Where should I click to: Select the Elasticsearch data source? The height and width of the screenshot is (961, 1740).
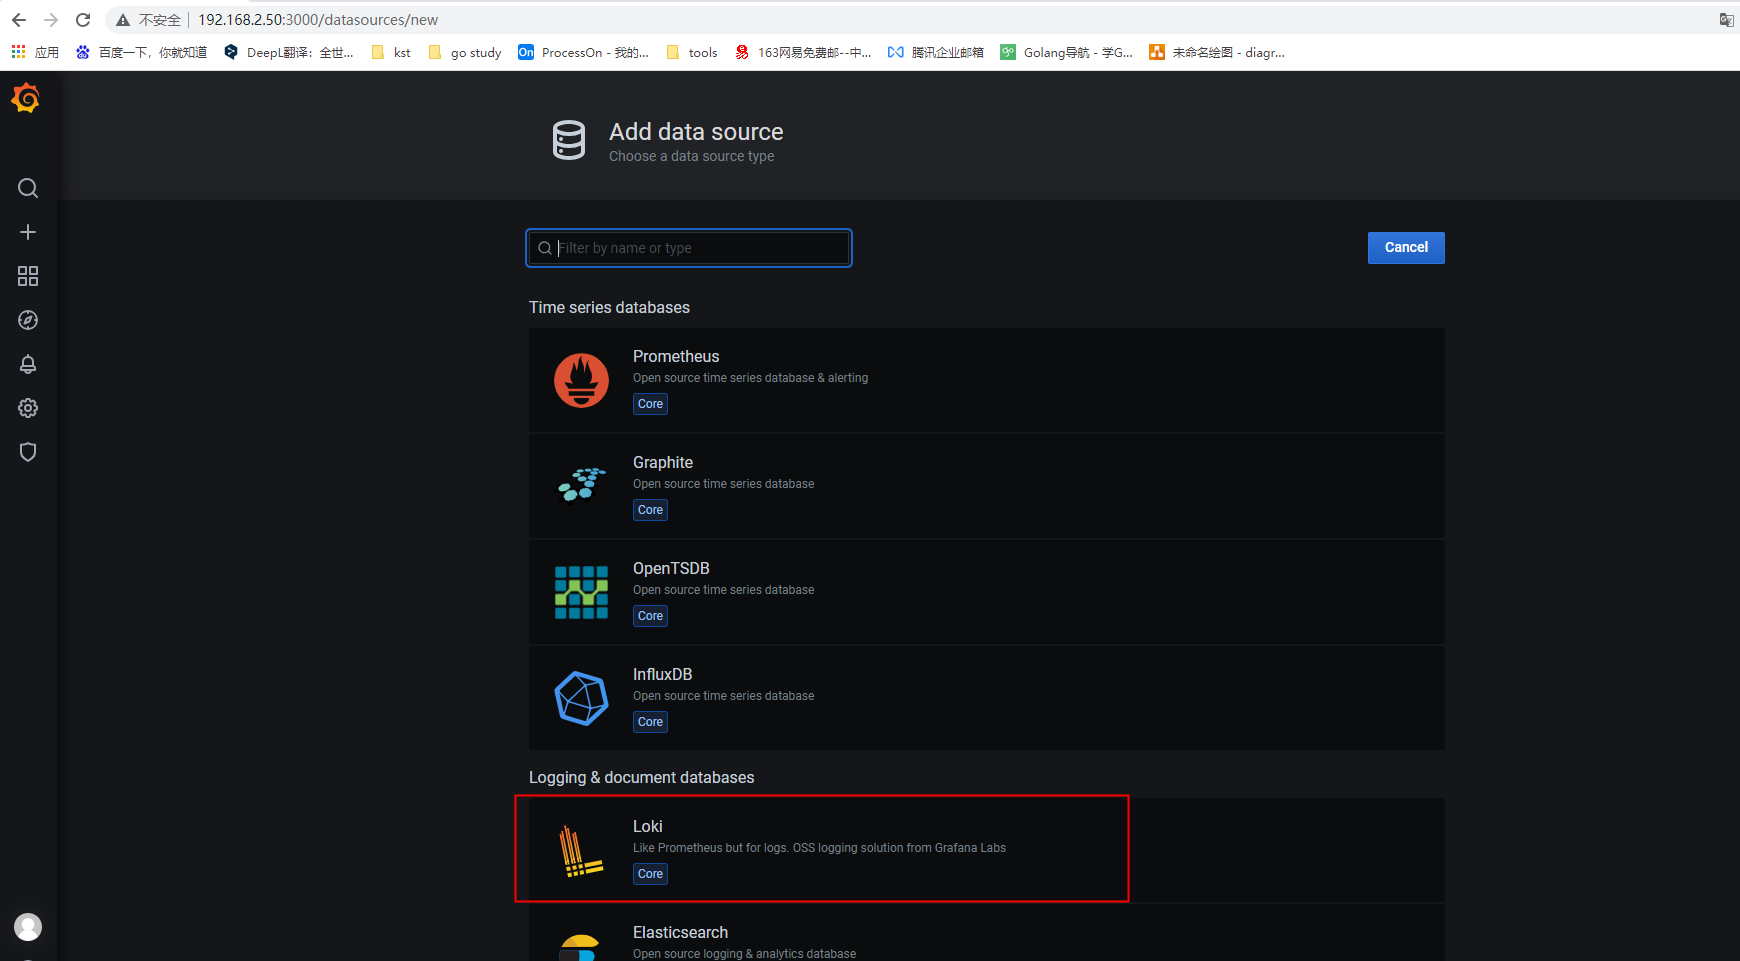987,933
